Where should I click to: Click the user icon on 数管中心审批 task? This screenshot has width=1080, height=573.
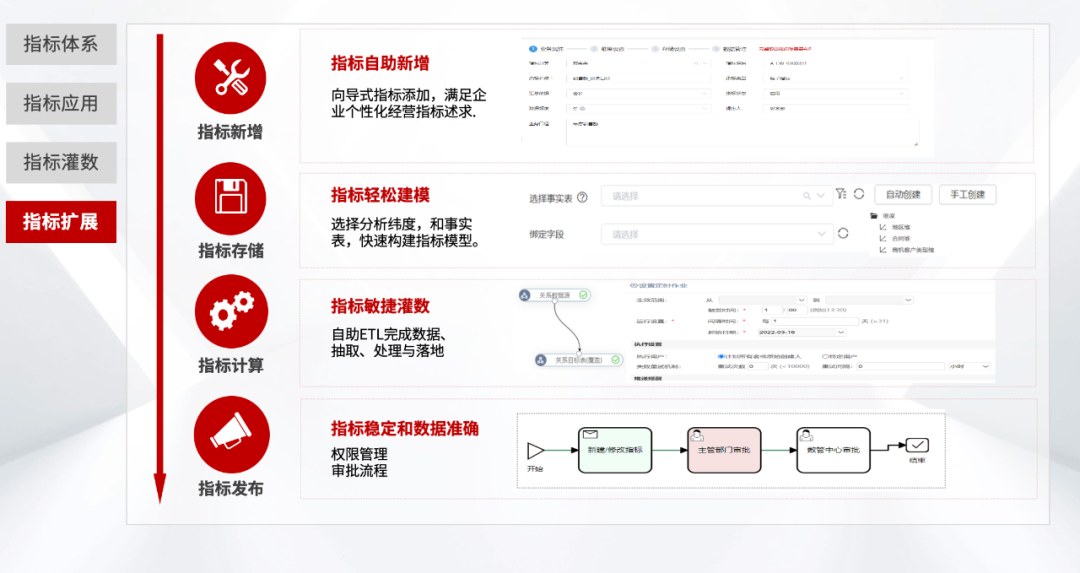pyautogui.click(x=806, y=435)
